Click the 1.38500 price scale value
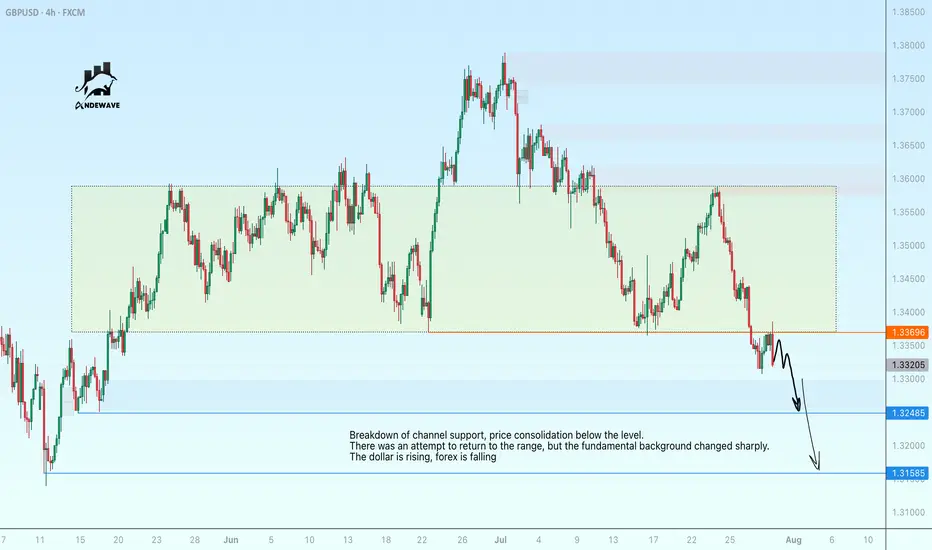The width and height of the screenshot is (932, 550). [908, 12]
